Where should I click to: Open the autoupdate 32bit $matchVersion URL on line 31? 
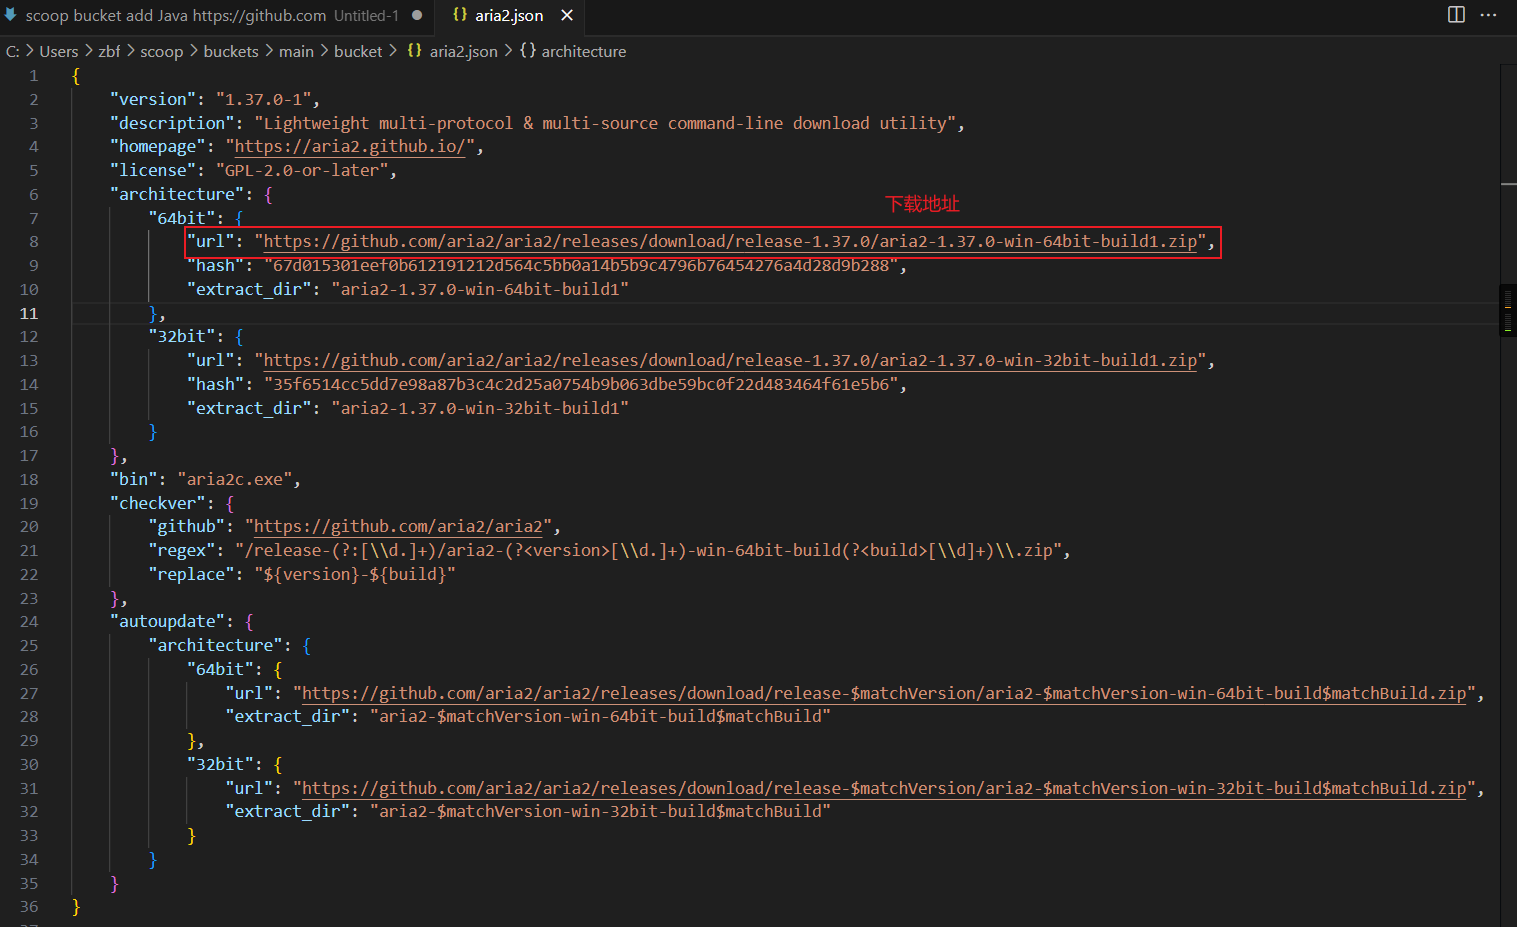coord(884,788)
